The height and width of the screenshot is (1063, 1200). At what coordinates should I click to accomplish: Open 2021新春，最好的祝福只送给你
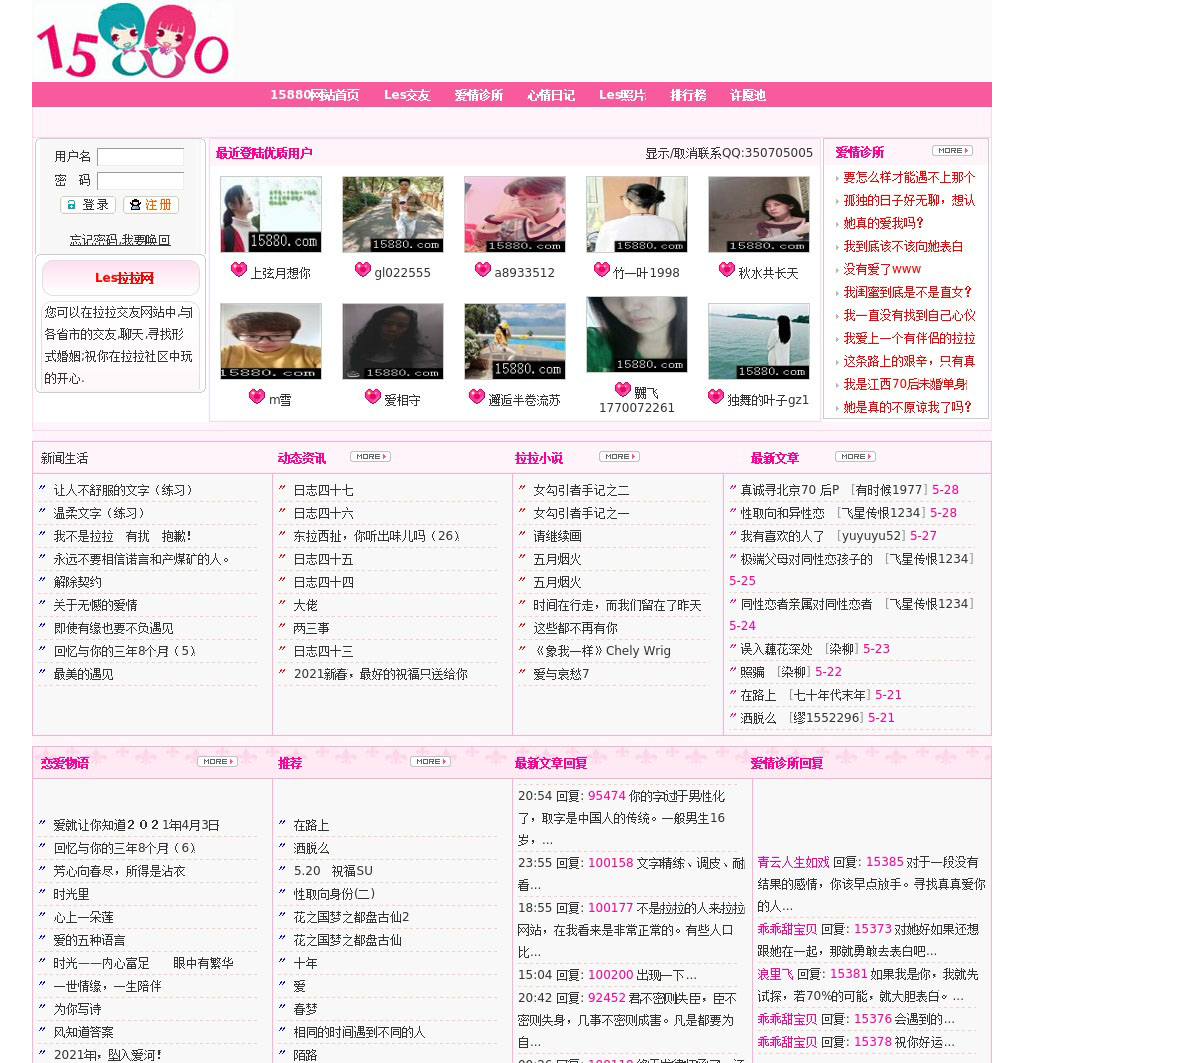point(380,674)
